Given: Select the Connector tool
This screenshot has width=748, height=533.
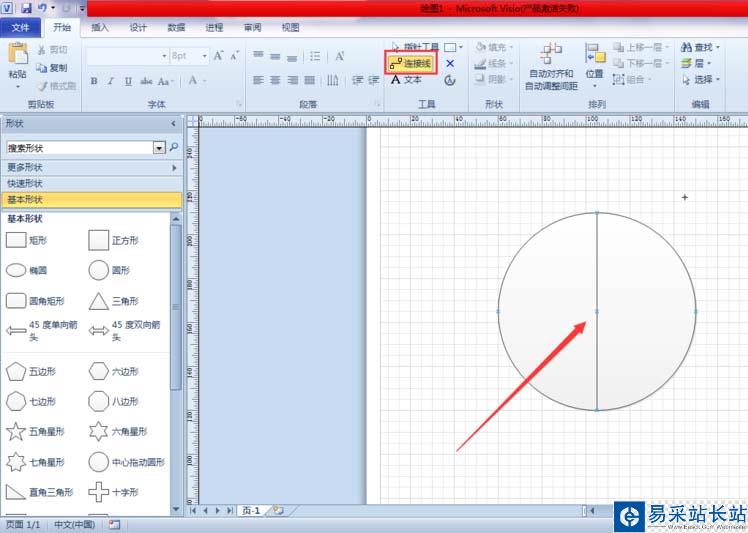Looking at the screenshot, I should (411, 63).
